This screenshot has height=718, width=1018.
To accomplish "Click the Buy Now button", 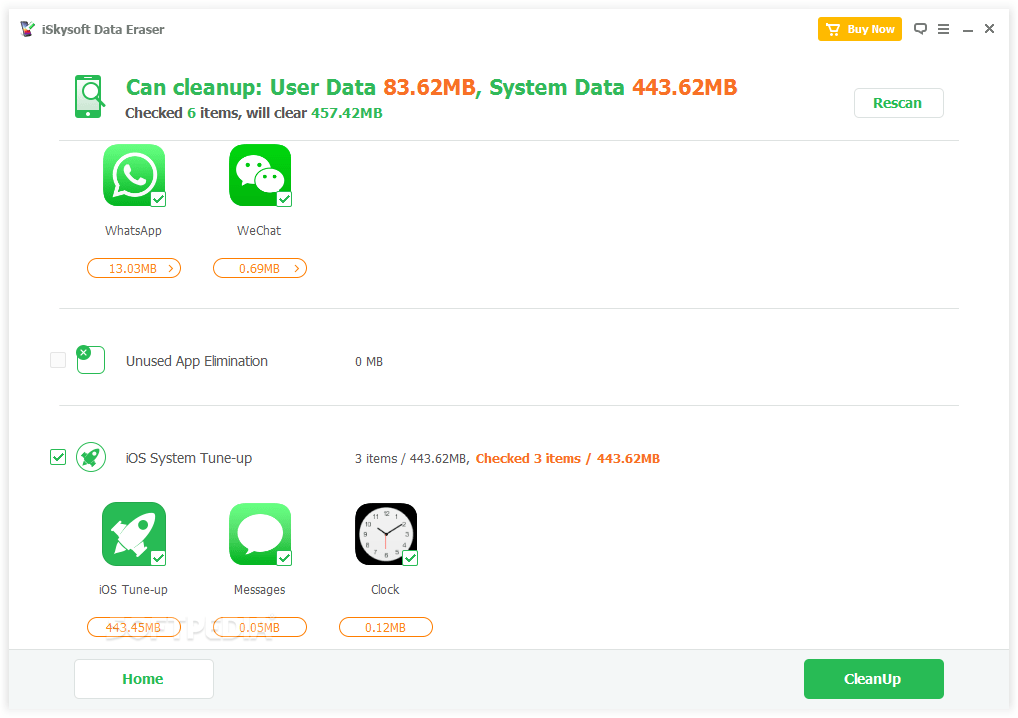I will point(859,29).
